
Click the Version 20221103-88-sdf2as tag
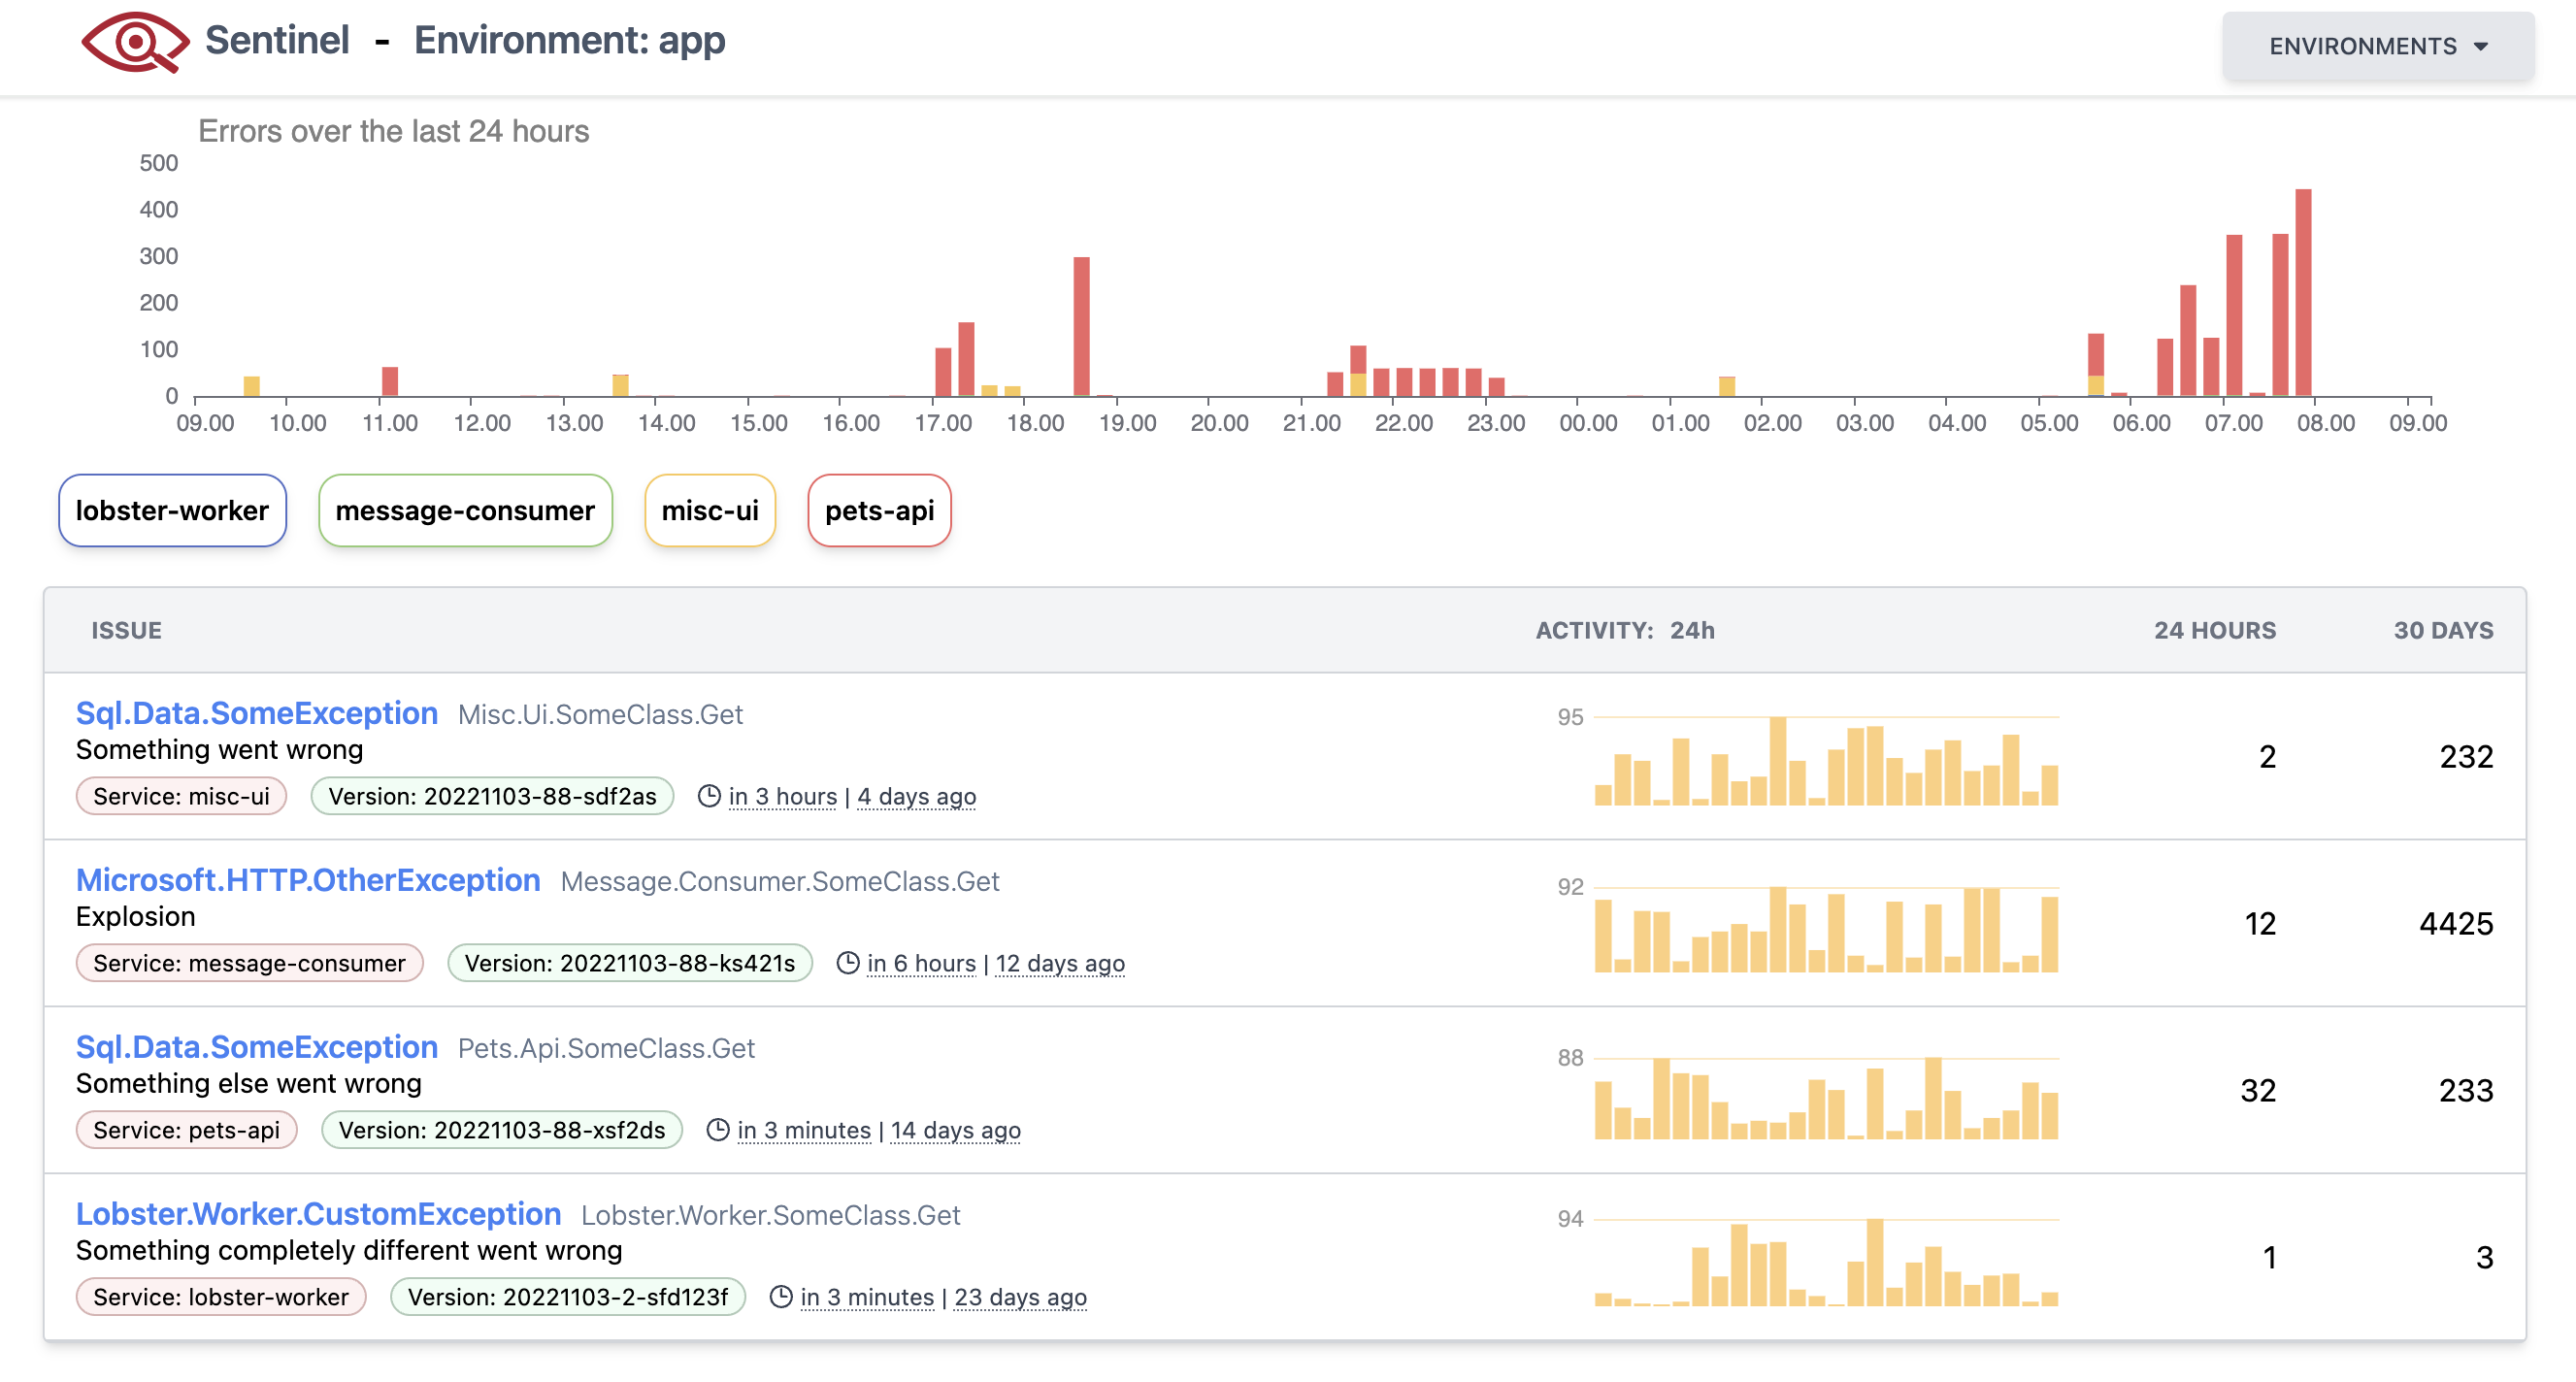click(x=492, y=796)
